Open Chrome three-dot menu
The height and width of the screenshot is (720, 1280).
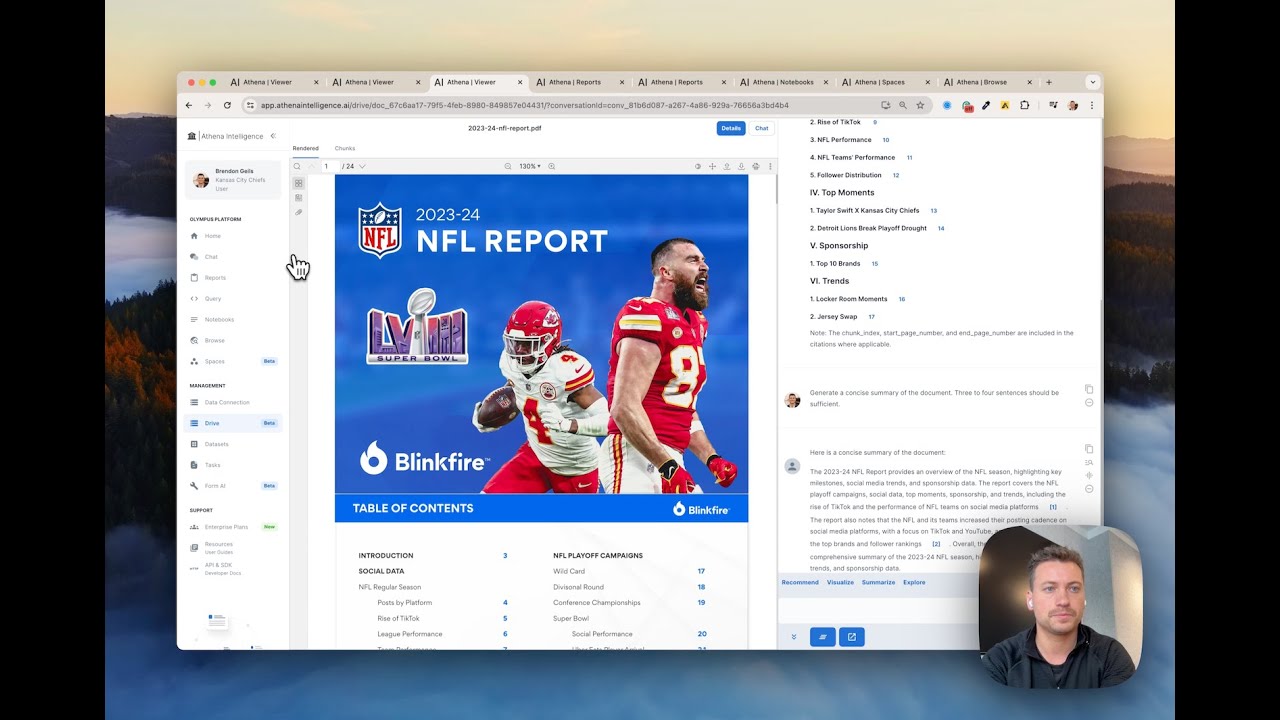tap(1091, 105)
